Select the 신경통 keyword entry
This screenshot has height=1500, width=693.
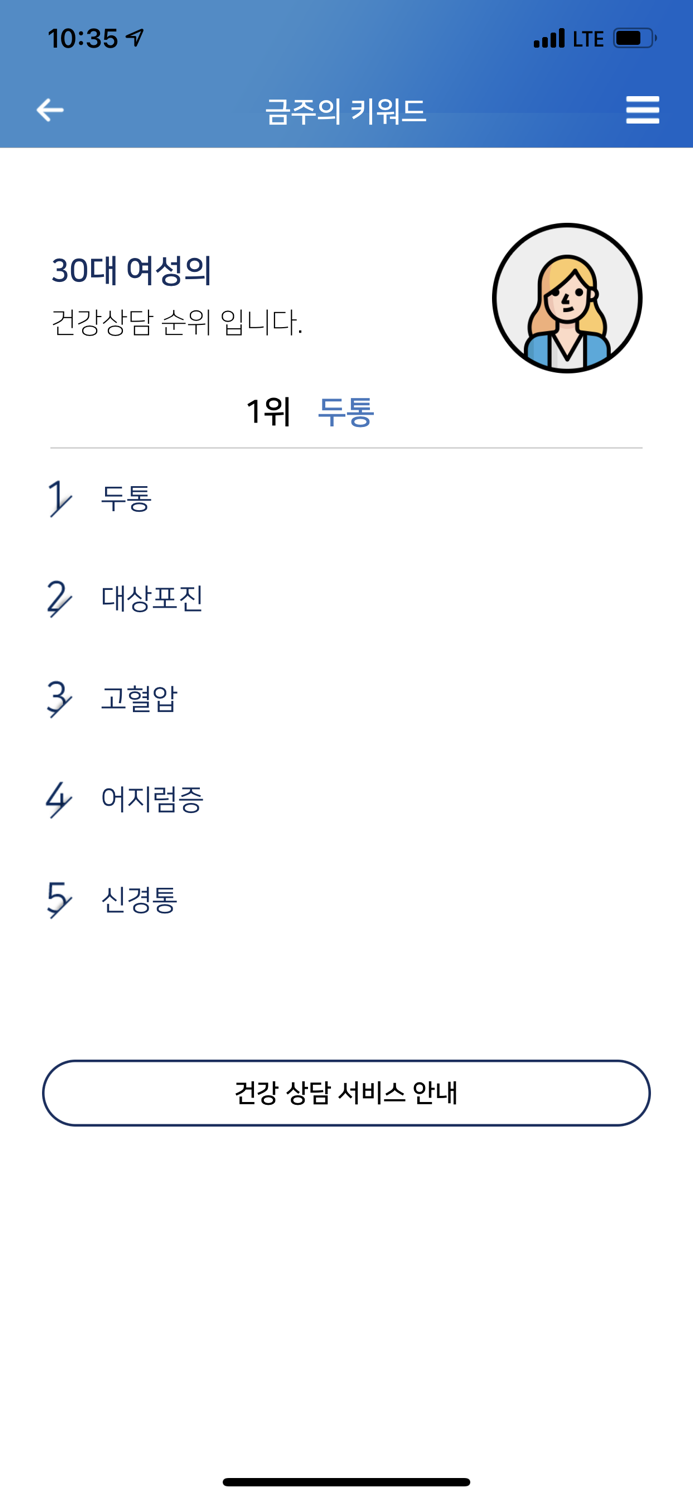coord(138,899)
